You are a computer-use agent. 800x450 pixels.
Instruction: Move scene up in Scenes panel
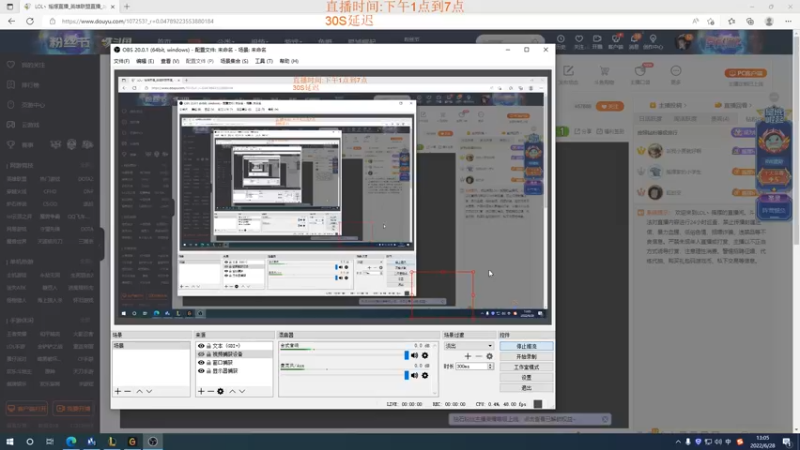tap(139, 391)
